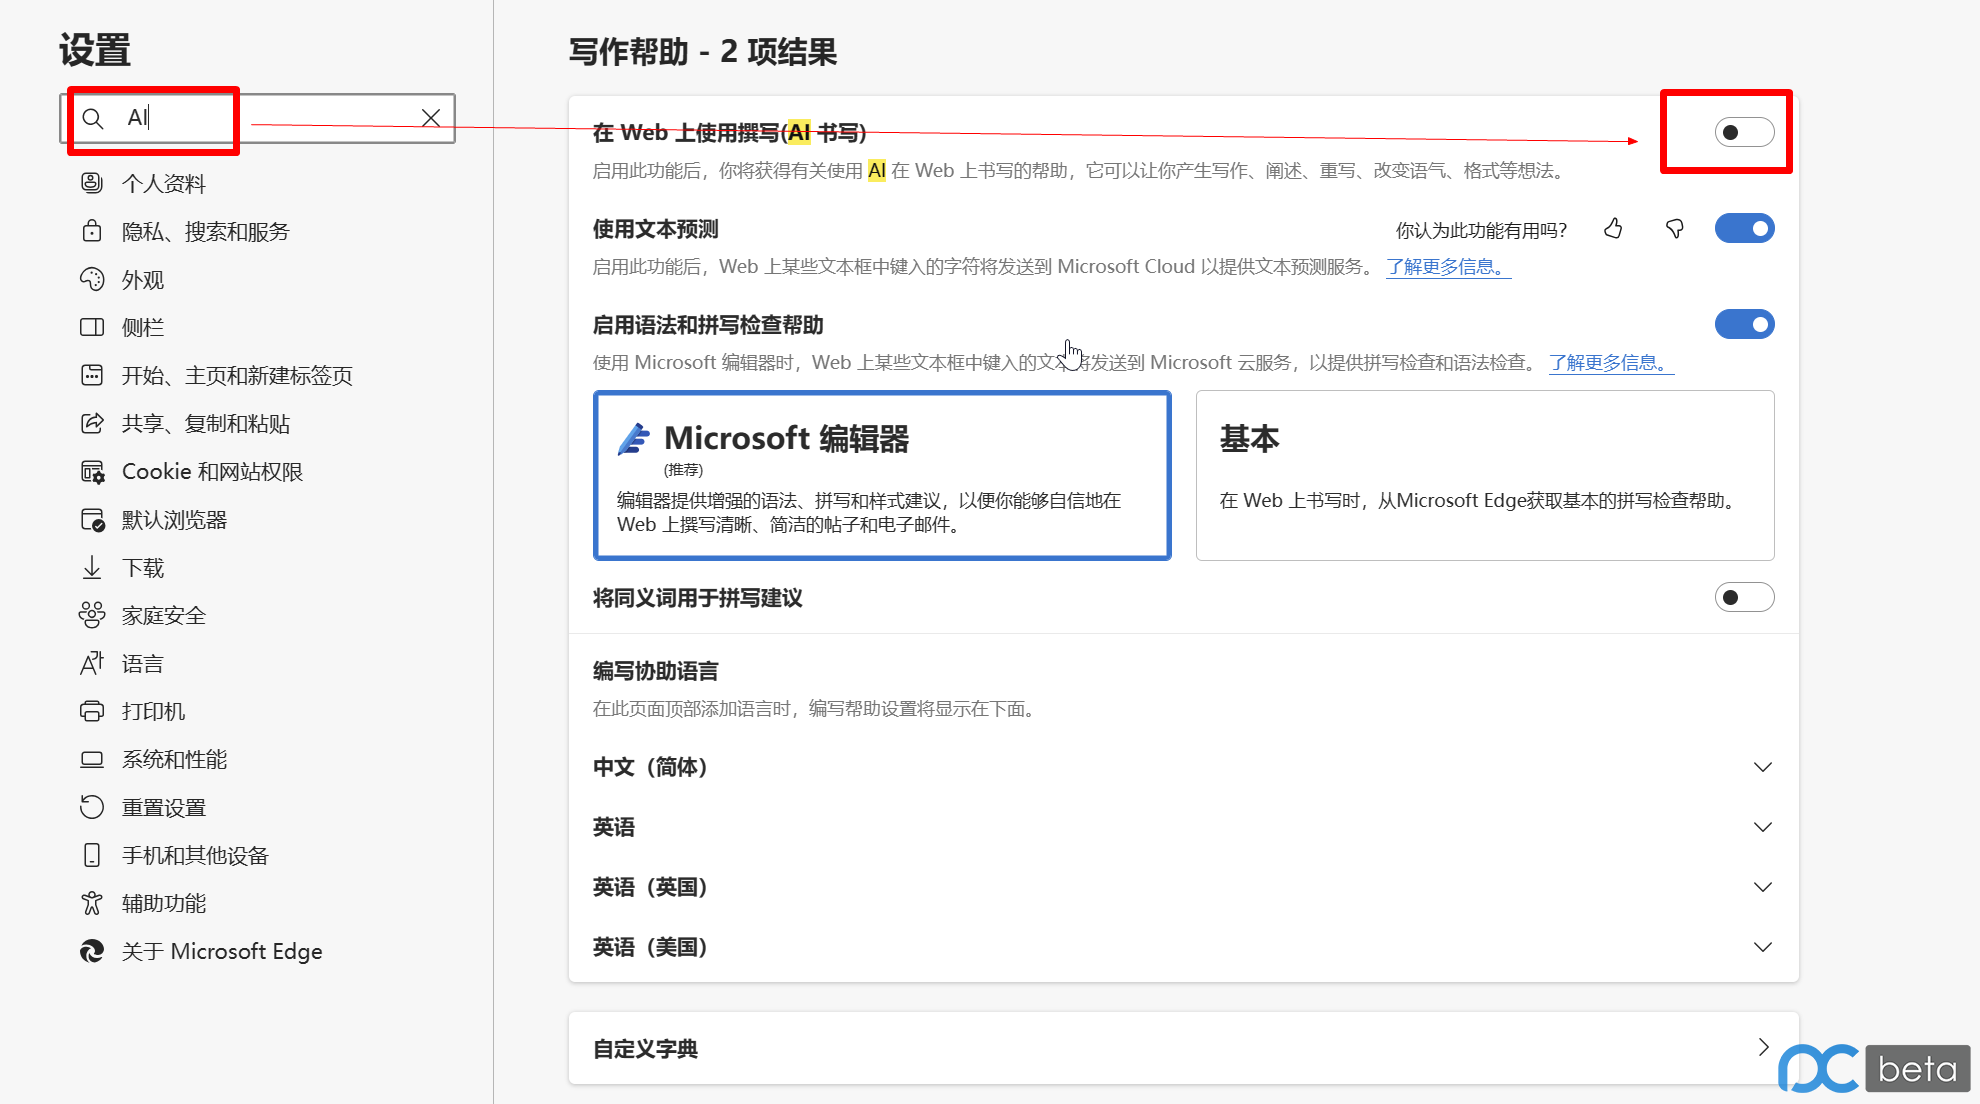Open the 家庭安全 settings section

(164, 615)
